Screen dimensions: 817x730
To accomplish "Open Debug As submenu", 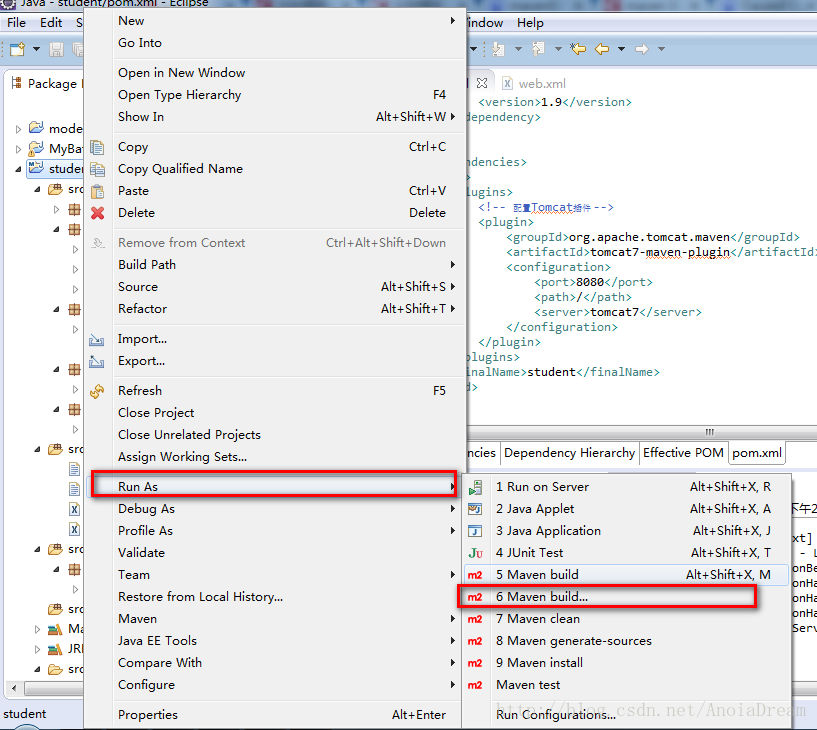I will pos(274,509).
